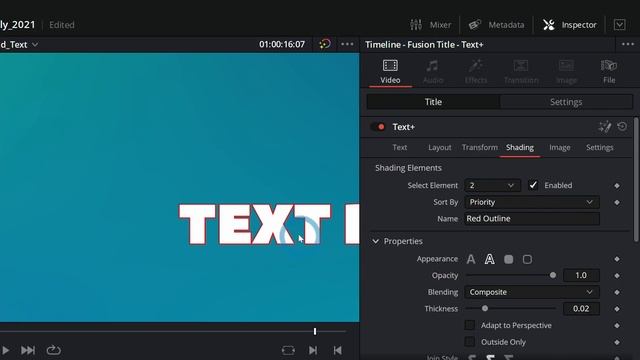This screenshot has width=640, height=360.
Task: Click the Inspector panel scrollbar
Action: 636,179
